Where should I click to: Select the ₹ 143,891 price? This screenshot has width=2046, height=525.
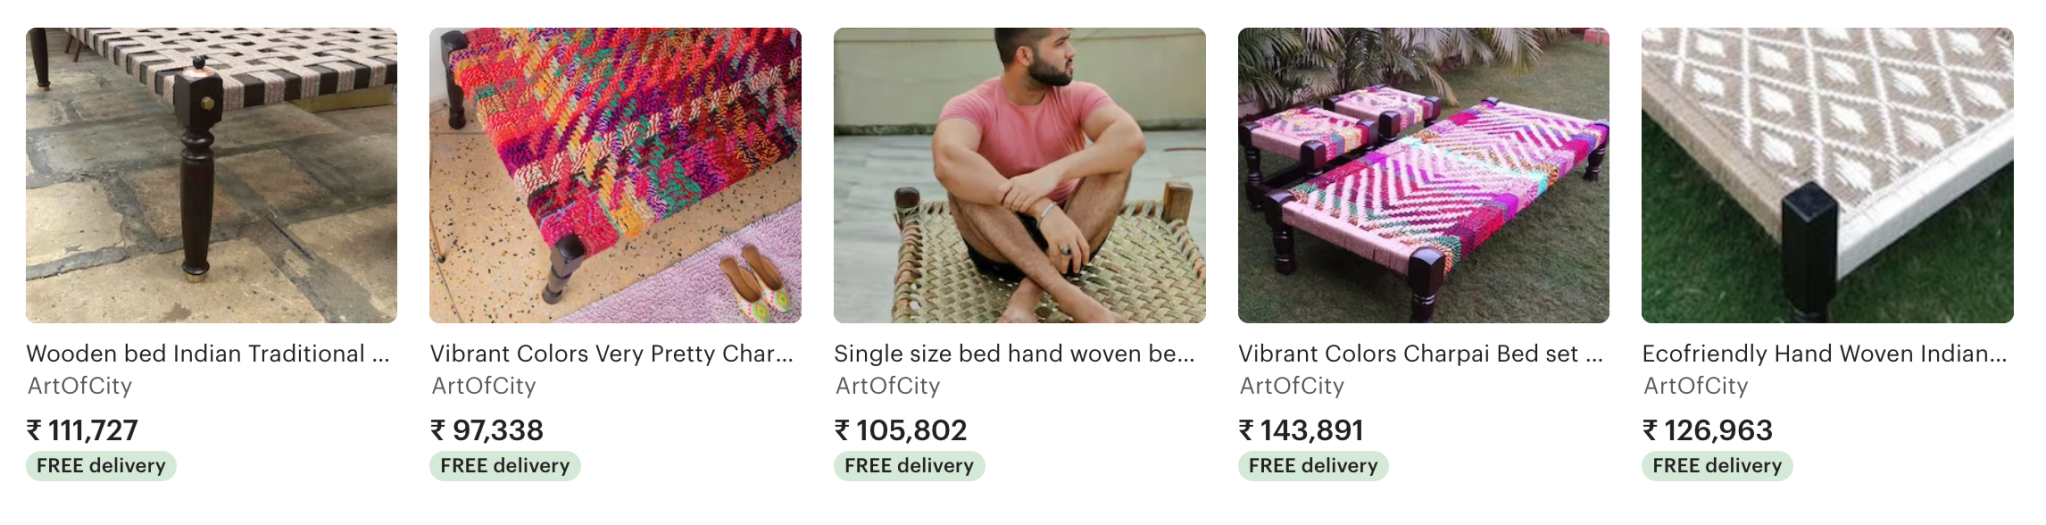1301,431
